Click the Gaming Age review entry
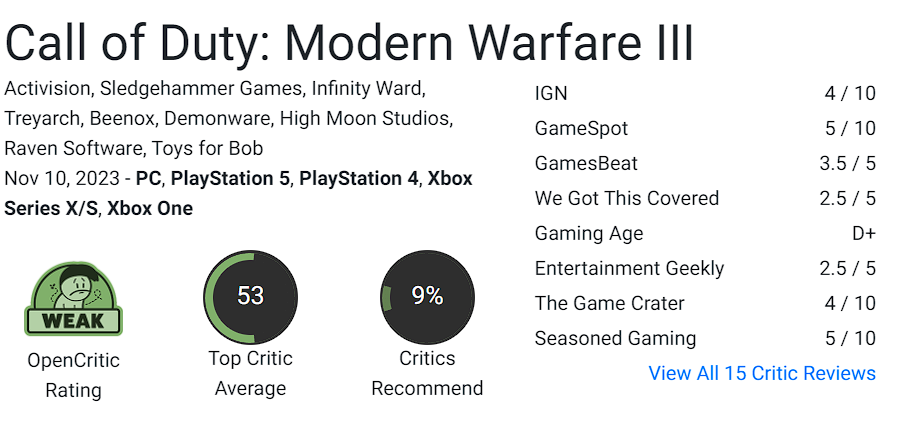Image resolution: width=898 pixels, height=439 pixels. 589,233
